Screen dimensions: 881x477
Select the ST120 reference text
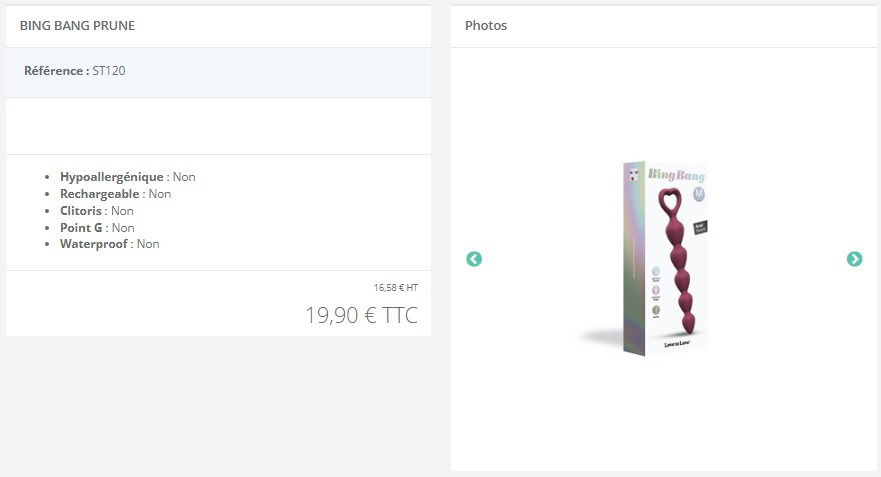109,71
